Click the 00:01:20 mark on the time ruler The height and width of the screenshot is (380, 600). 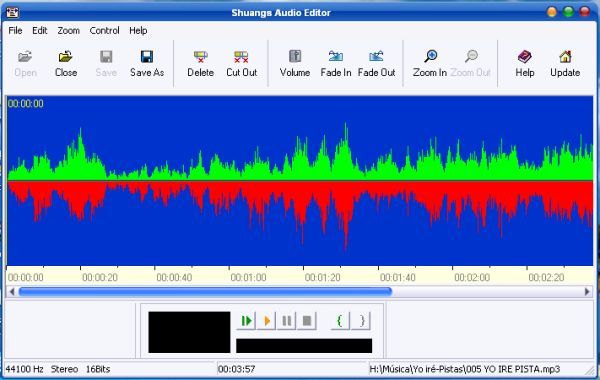click(323, 277)
